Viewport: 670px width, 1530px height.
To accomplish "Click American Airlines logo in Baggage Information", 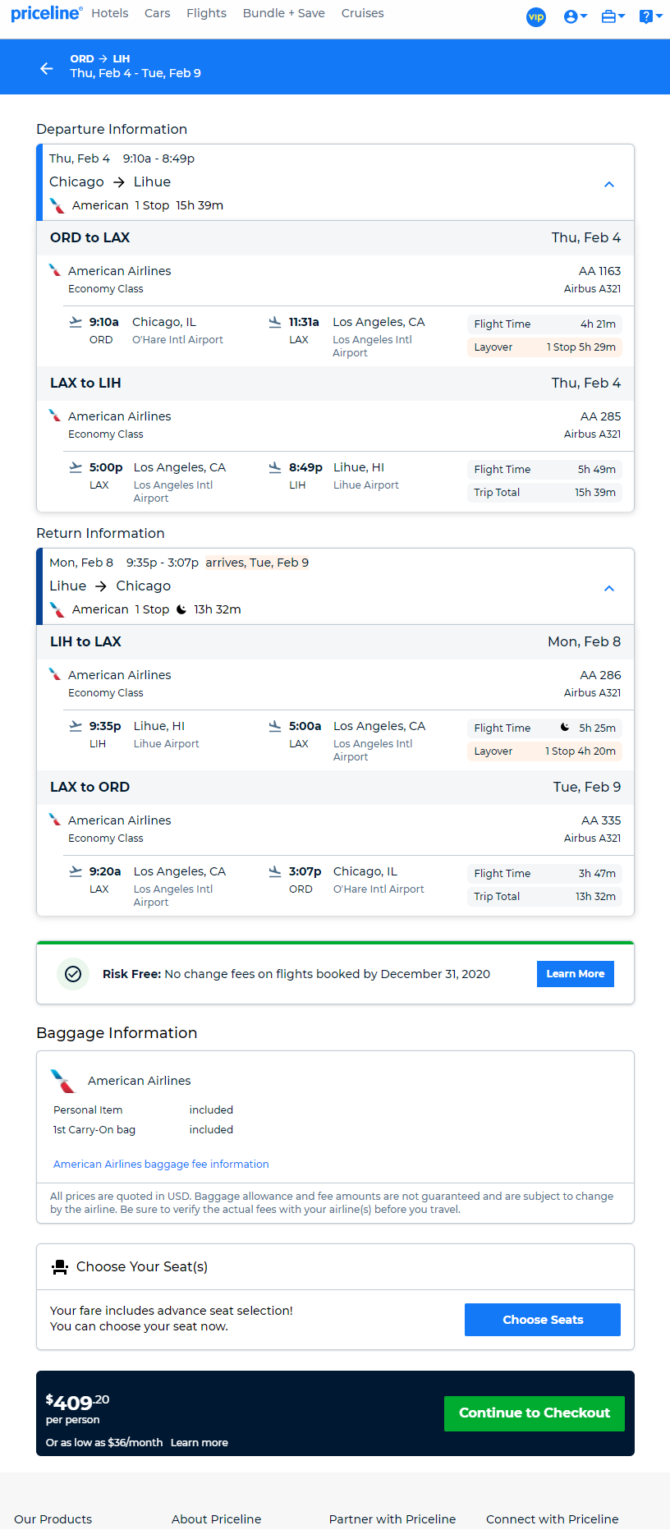I will click(x=63, y=1080).
